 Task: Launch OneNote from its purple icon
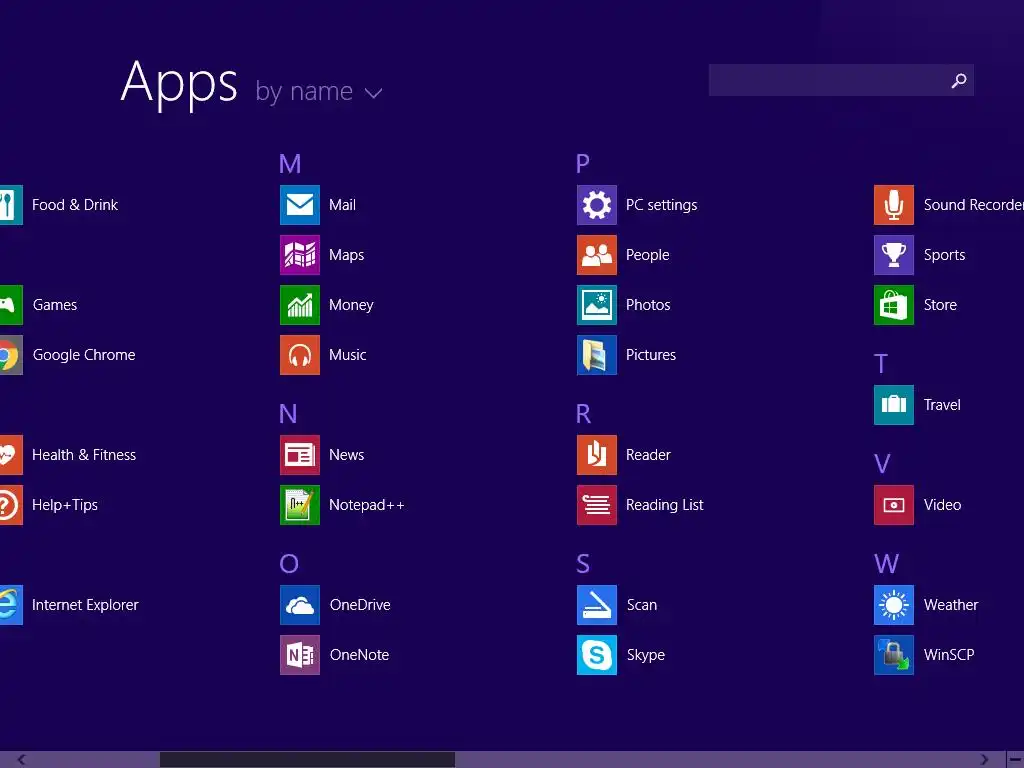pos(300,654)
